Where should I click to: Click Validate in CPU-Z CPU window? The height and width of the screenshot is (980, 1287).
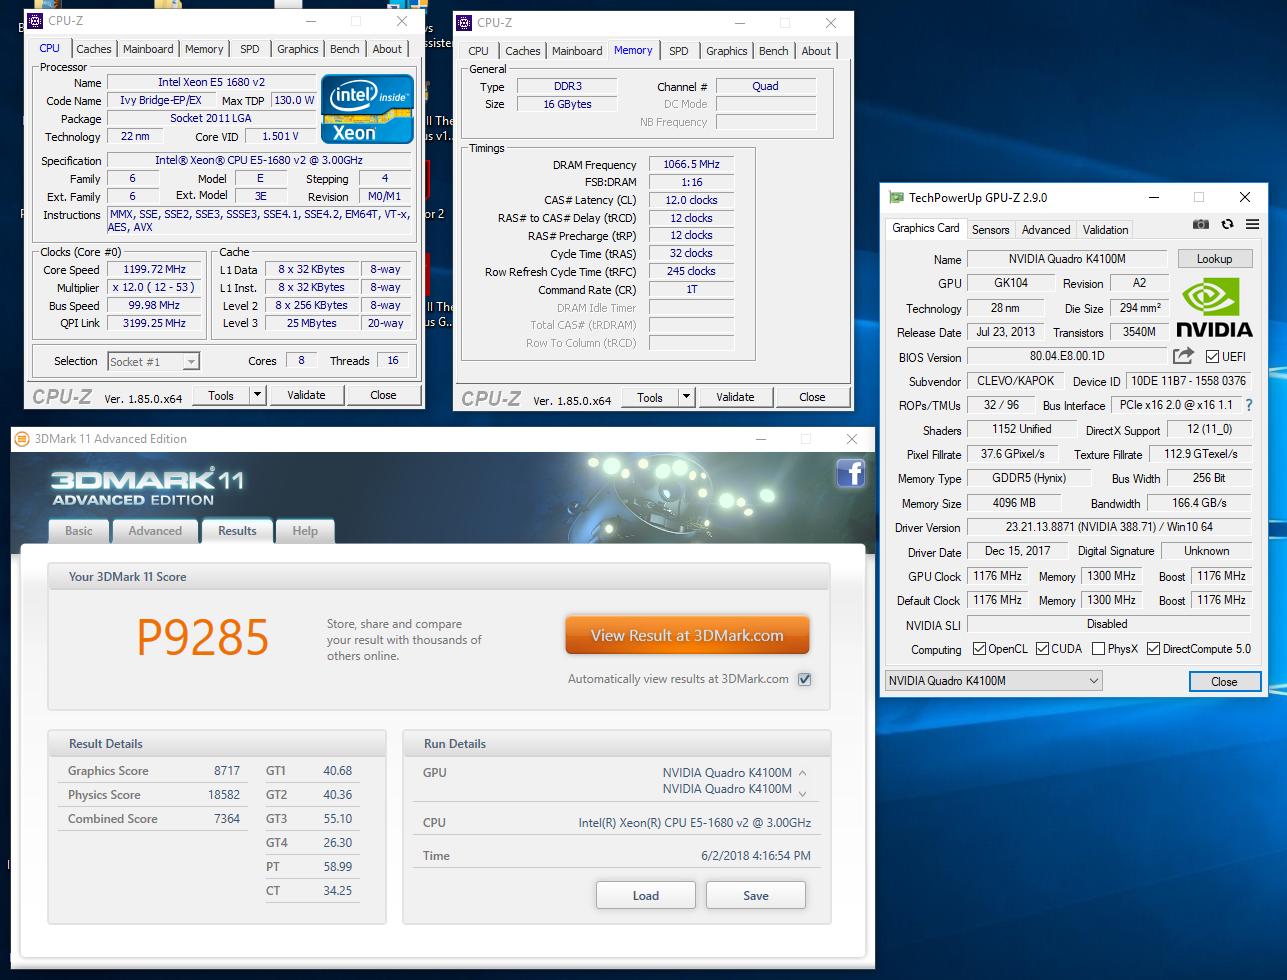click(306, 395)
